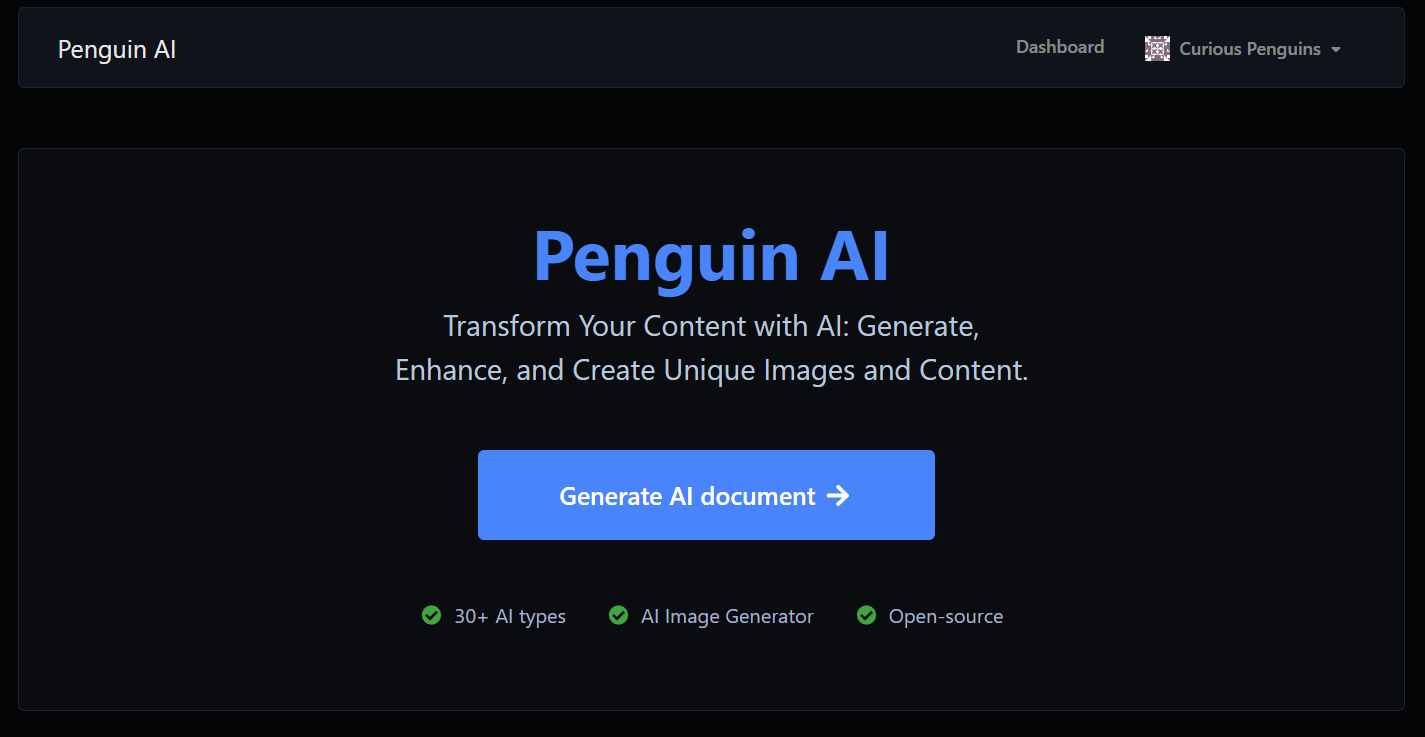Click the checkmark icon next to "AI Image Generator"

coord(618,614)
